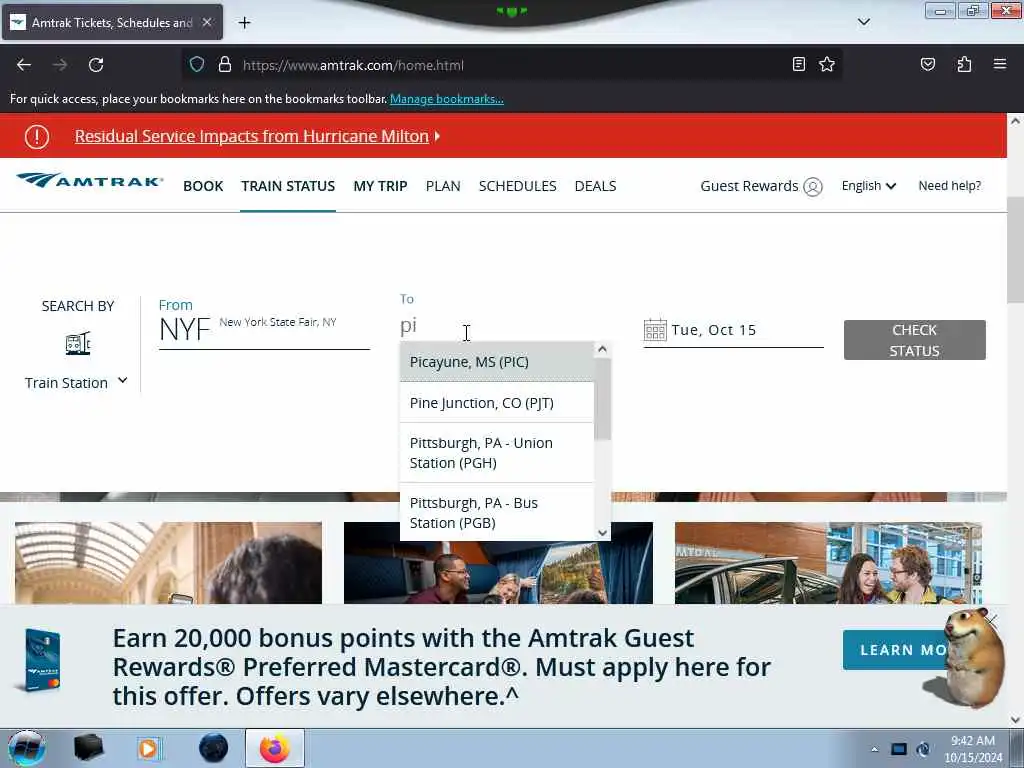Viewport: 1024px width, 768px height.
Task: Click the suggestion list scroll up arrow
Action: pyautogui.click(x=602, y=349)
